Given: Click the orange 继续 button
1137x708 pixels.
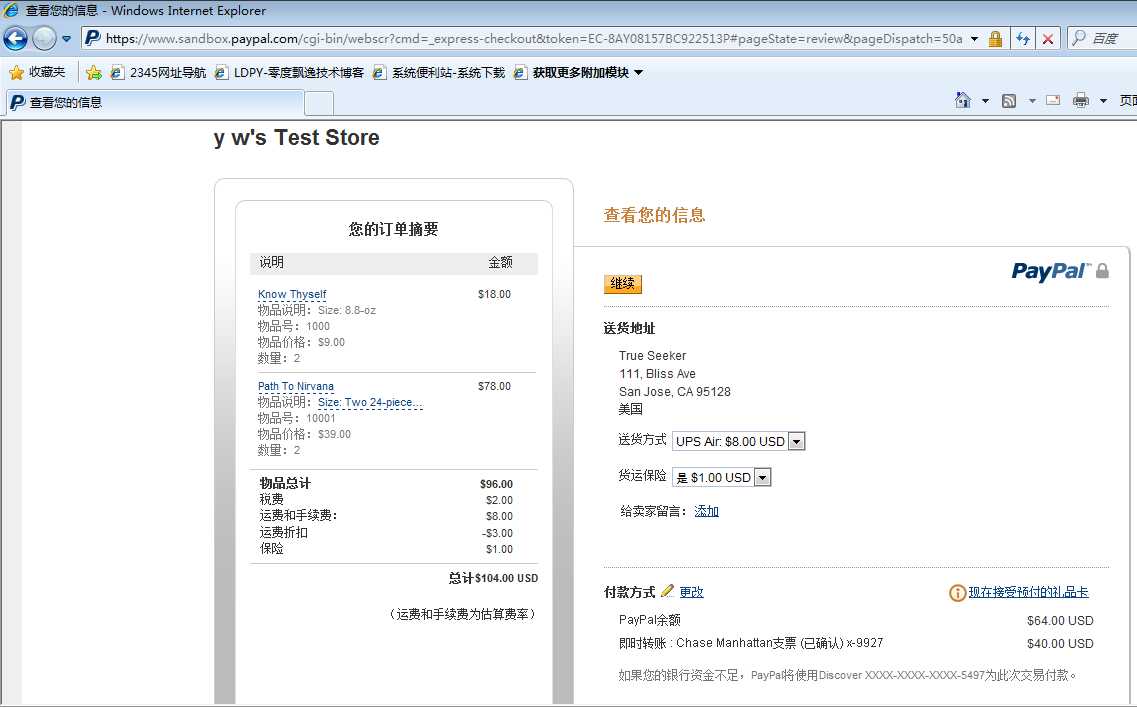Looking at the screenshot, I should (623, 284).
